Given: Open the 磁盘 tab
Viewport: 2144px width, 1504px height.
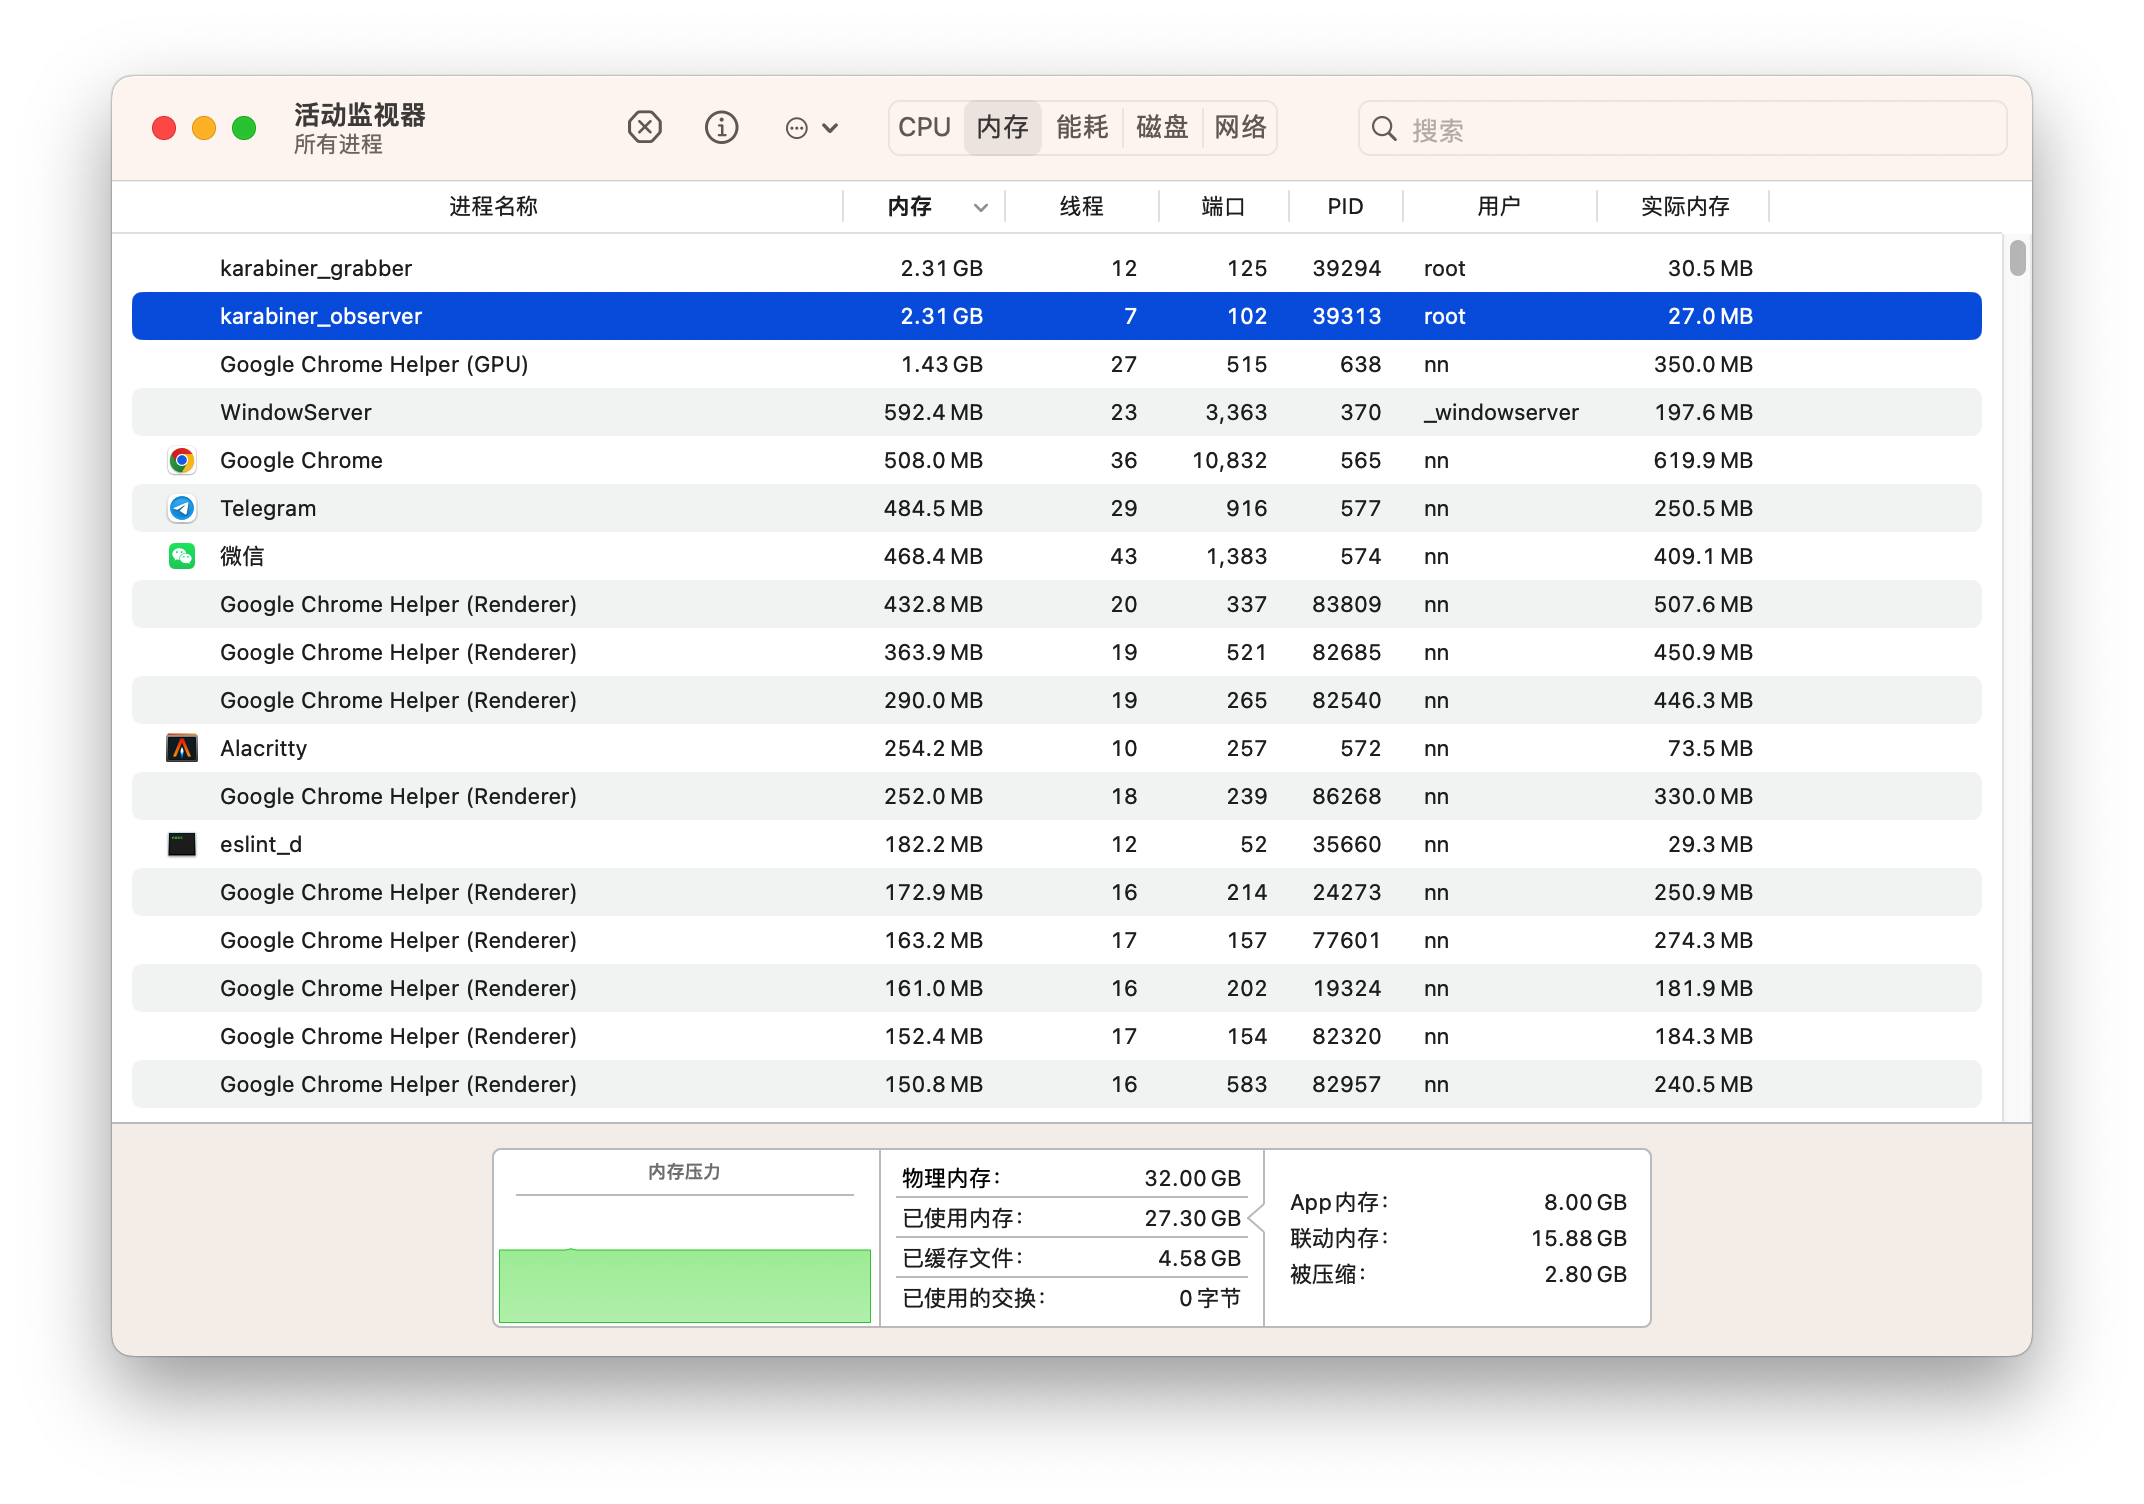Looking at the screenshot, I should click(x=1161, y=127).
